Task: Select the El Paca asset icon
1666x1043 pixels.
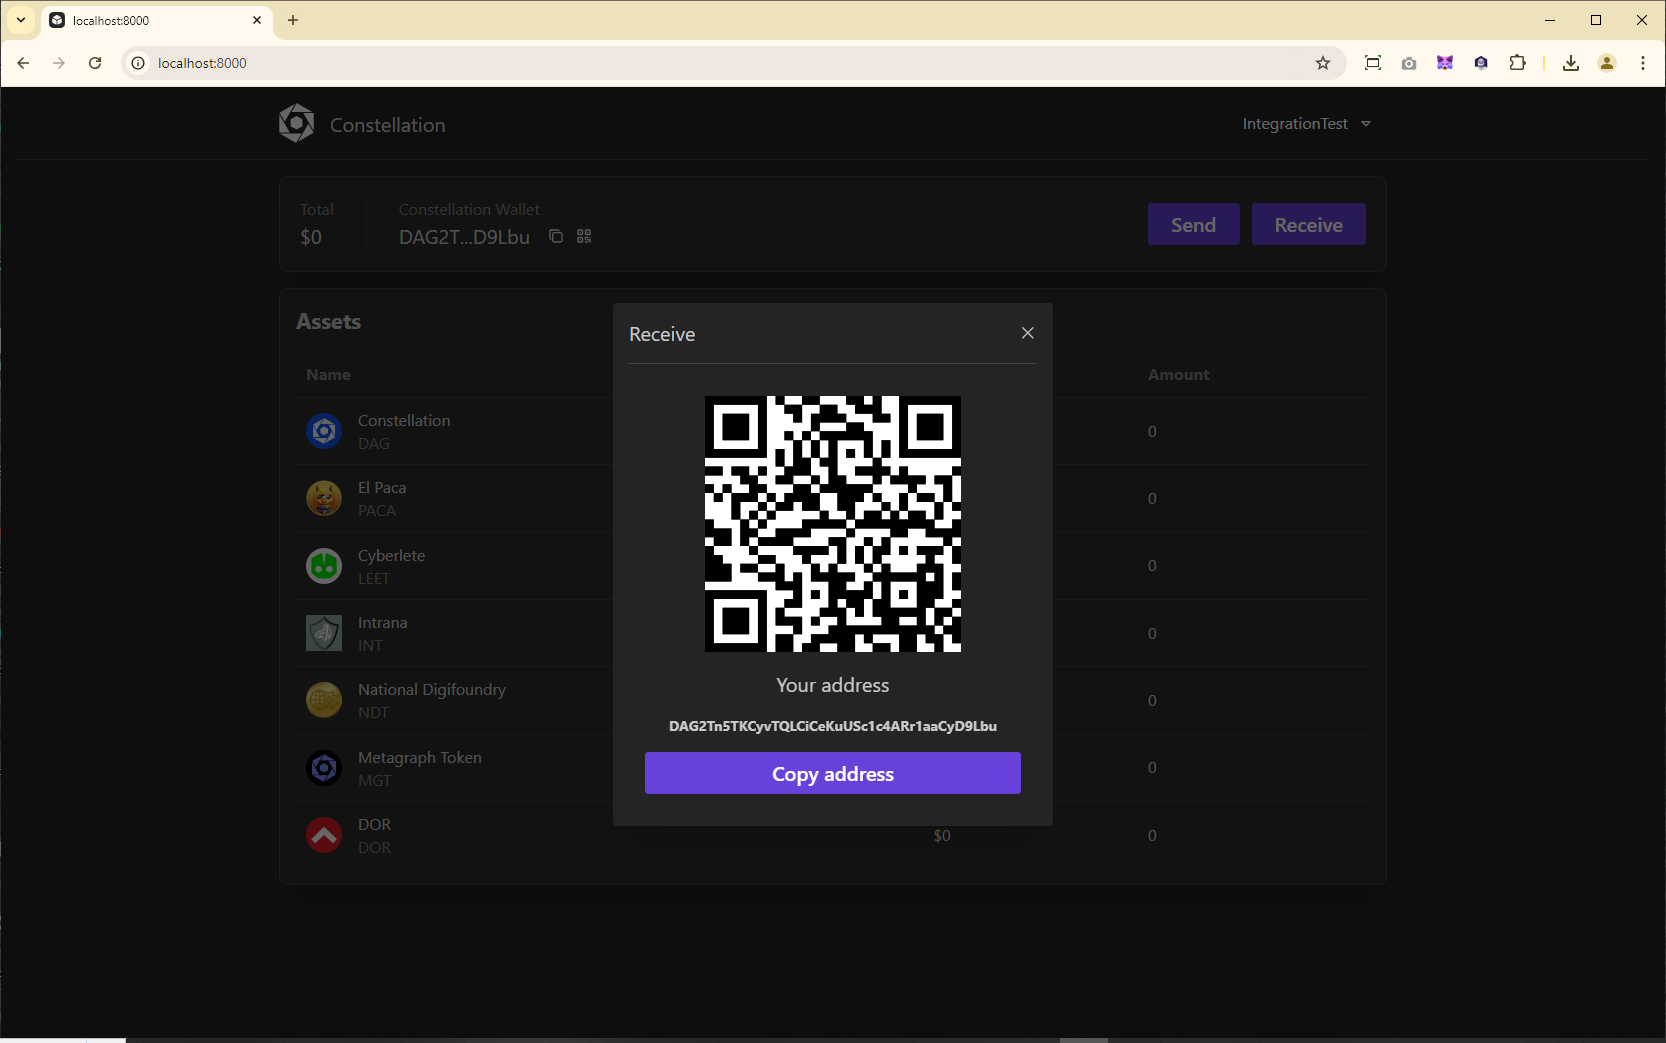Action: point(324,498)
